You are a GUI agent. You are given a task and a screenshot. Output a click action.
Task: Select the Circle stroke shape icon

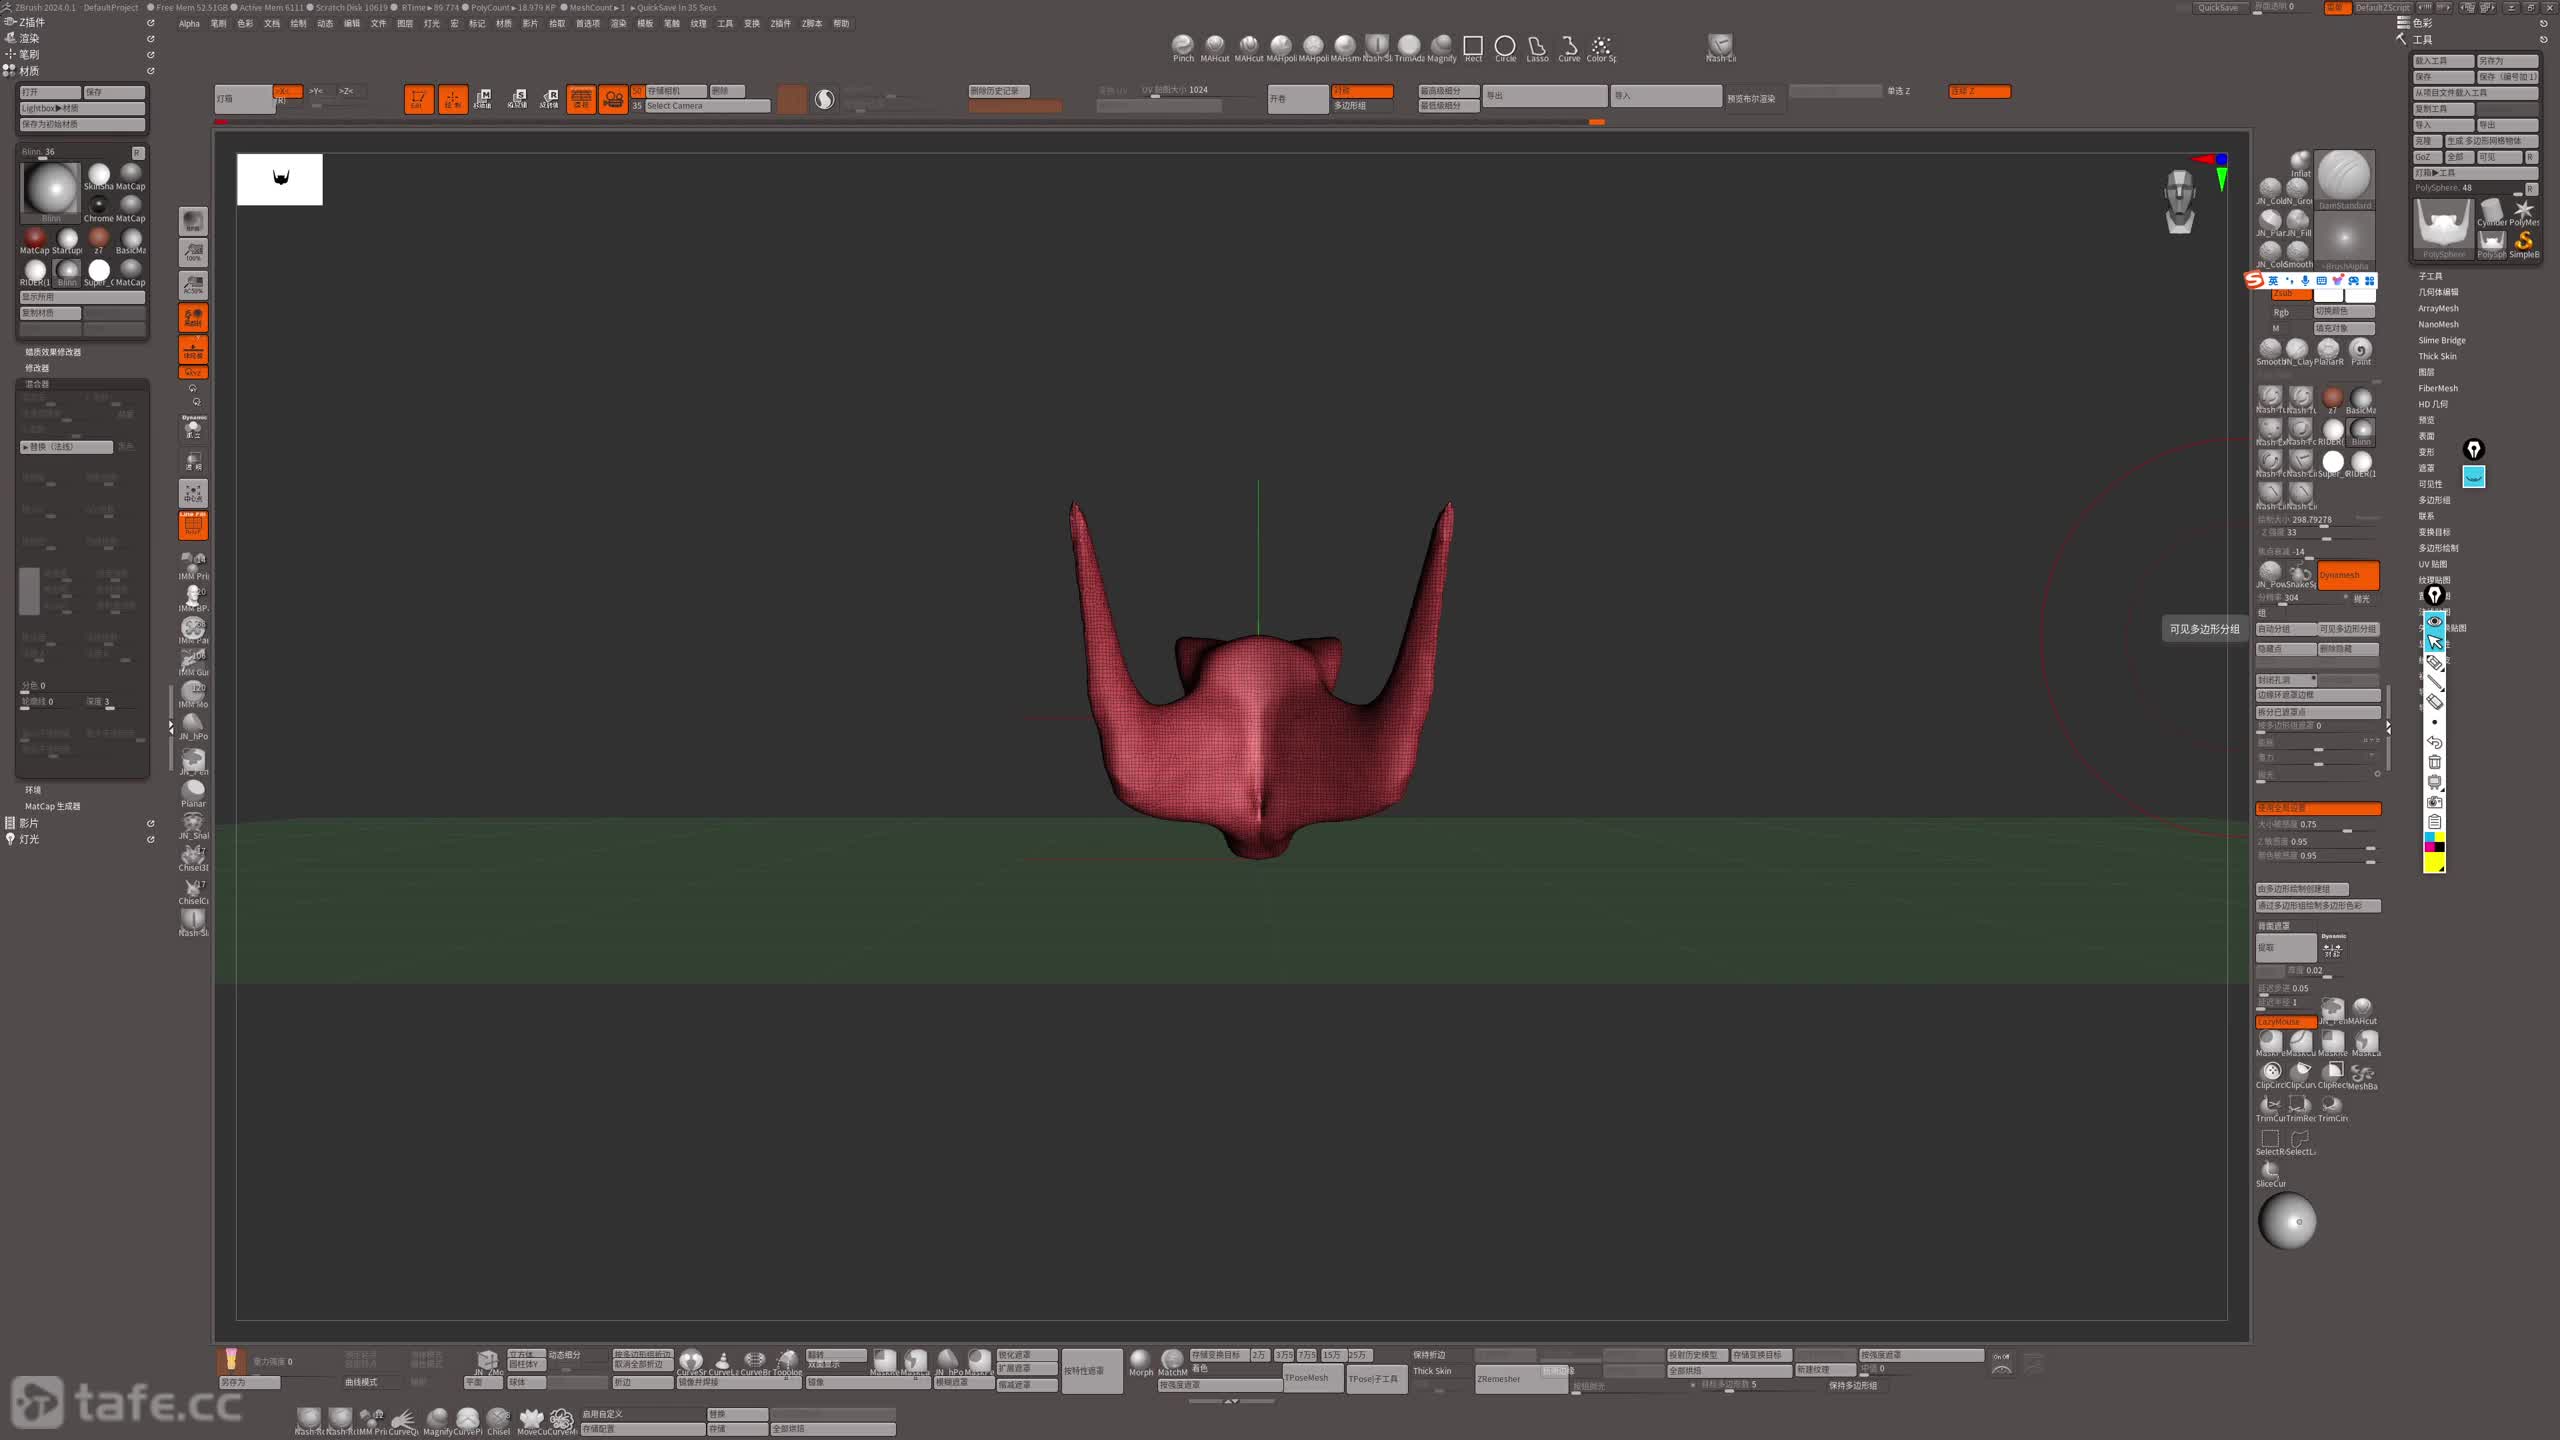point(1505,46)
